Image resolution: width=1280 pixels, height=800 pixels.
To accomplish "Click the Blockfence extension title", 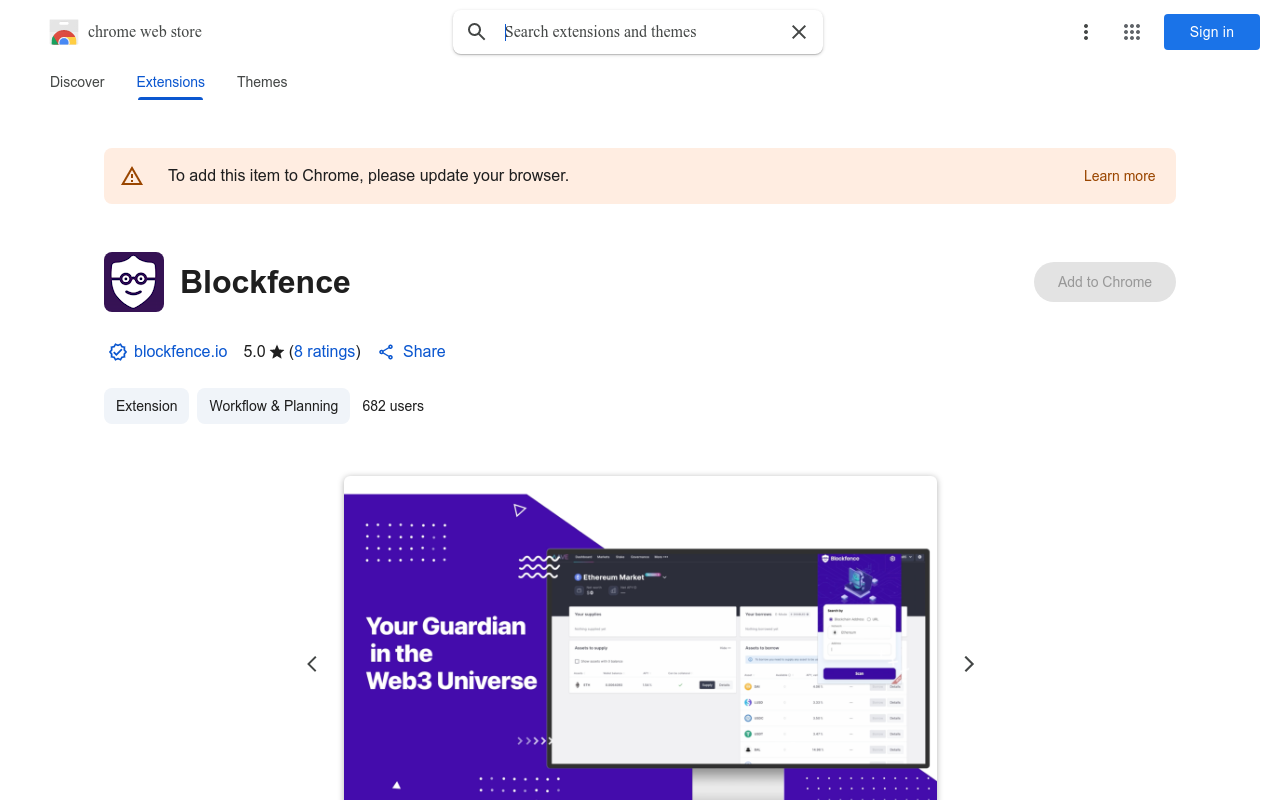I will 265,282.
